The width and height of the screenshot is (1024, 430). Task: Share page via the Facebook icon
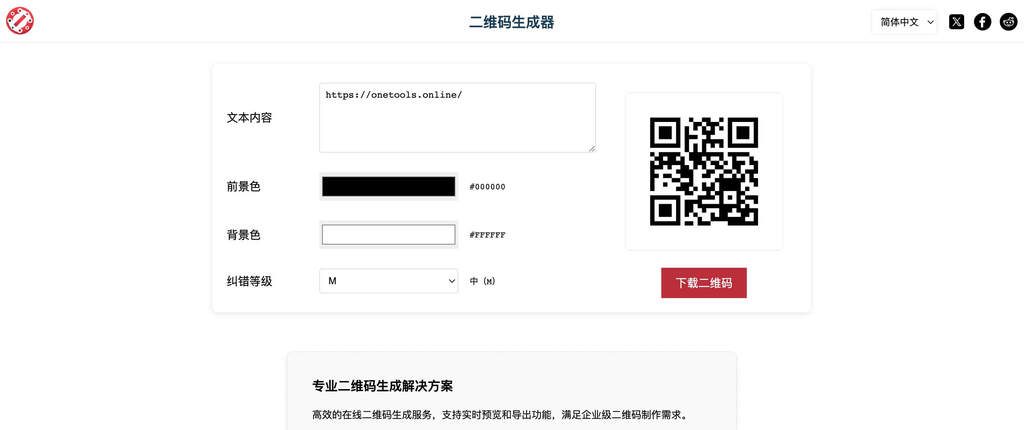(x=982, y=22)
